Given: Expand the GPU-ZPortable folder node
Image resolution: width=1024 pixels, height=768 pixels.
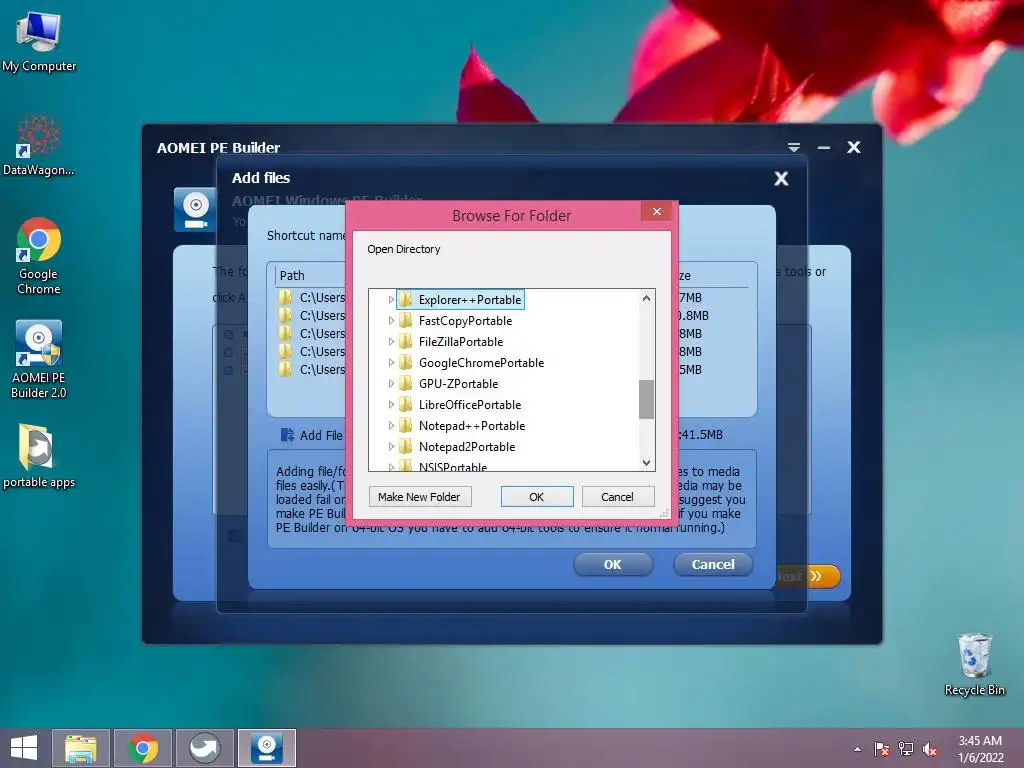Looking at the screenshot, I should click(391, 383).
